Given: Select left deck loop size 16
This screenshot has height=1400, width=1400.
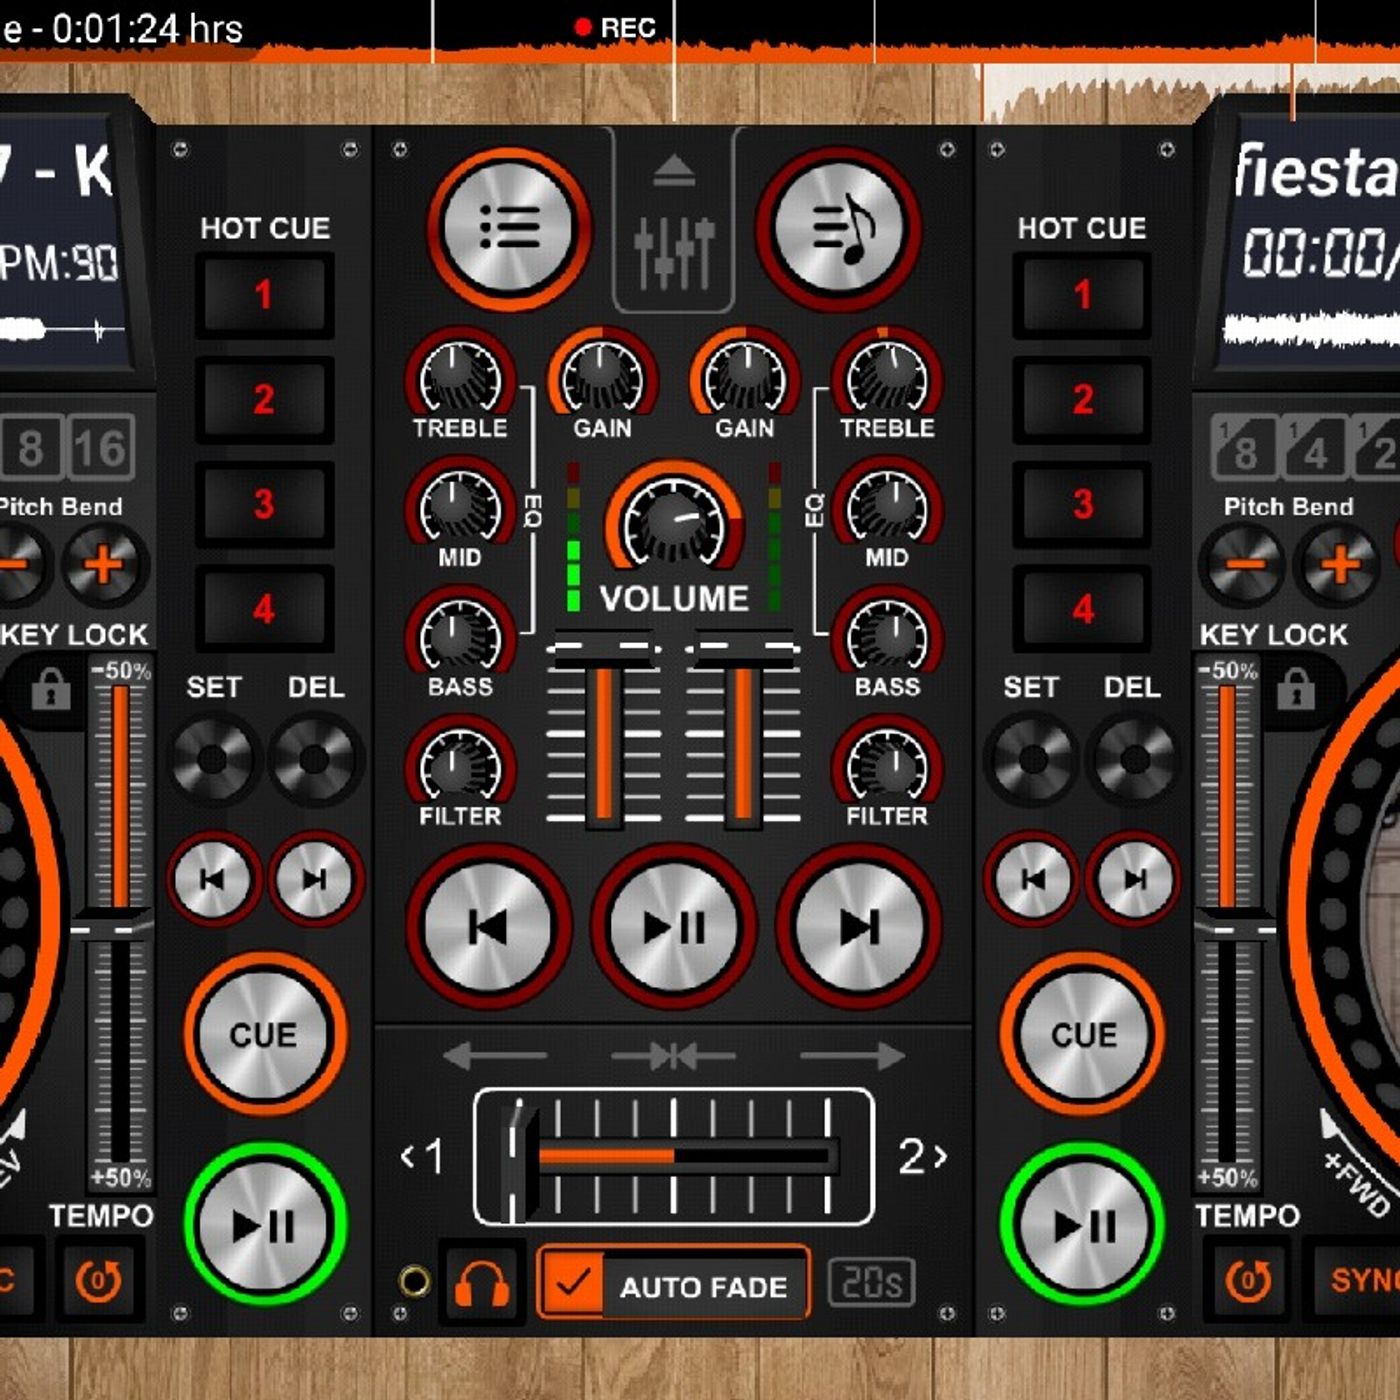Looking at the screenshot, I should click(102, 447).
